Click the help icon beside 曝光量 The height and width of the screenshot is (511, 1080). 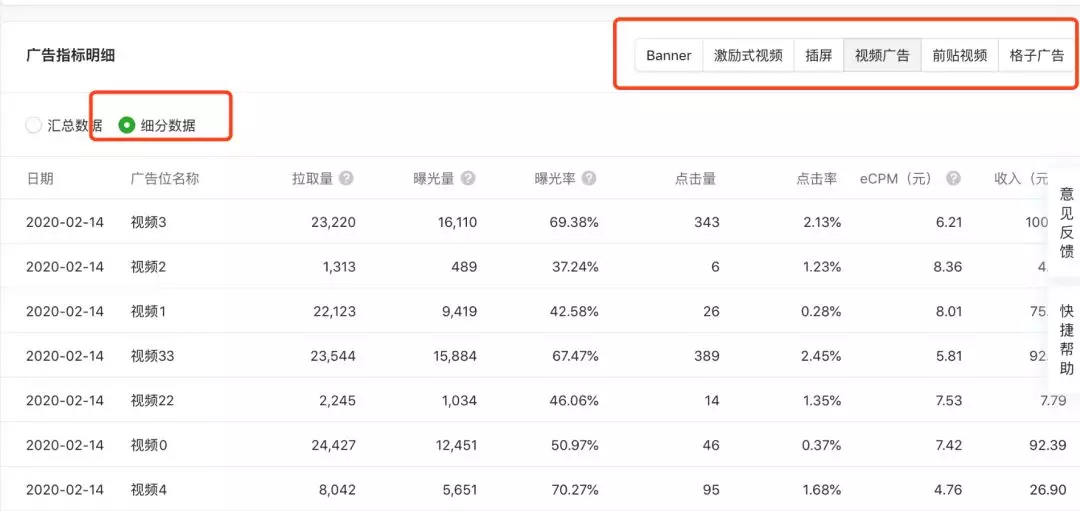(x=468, y=178)
